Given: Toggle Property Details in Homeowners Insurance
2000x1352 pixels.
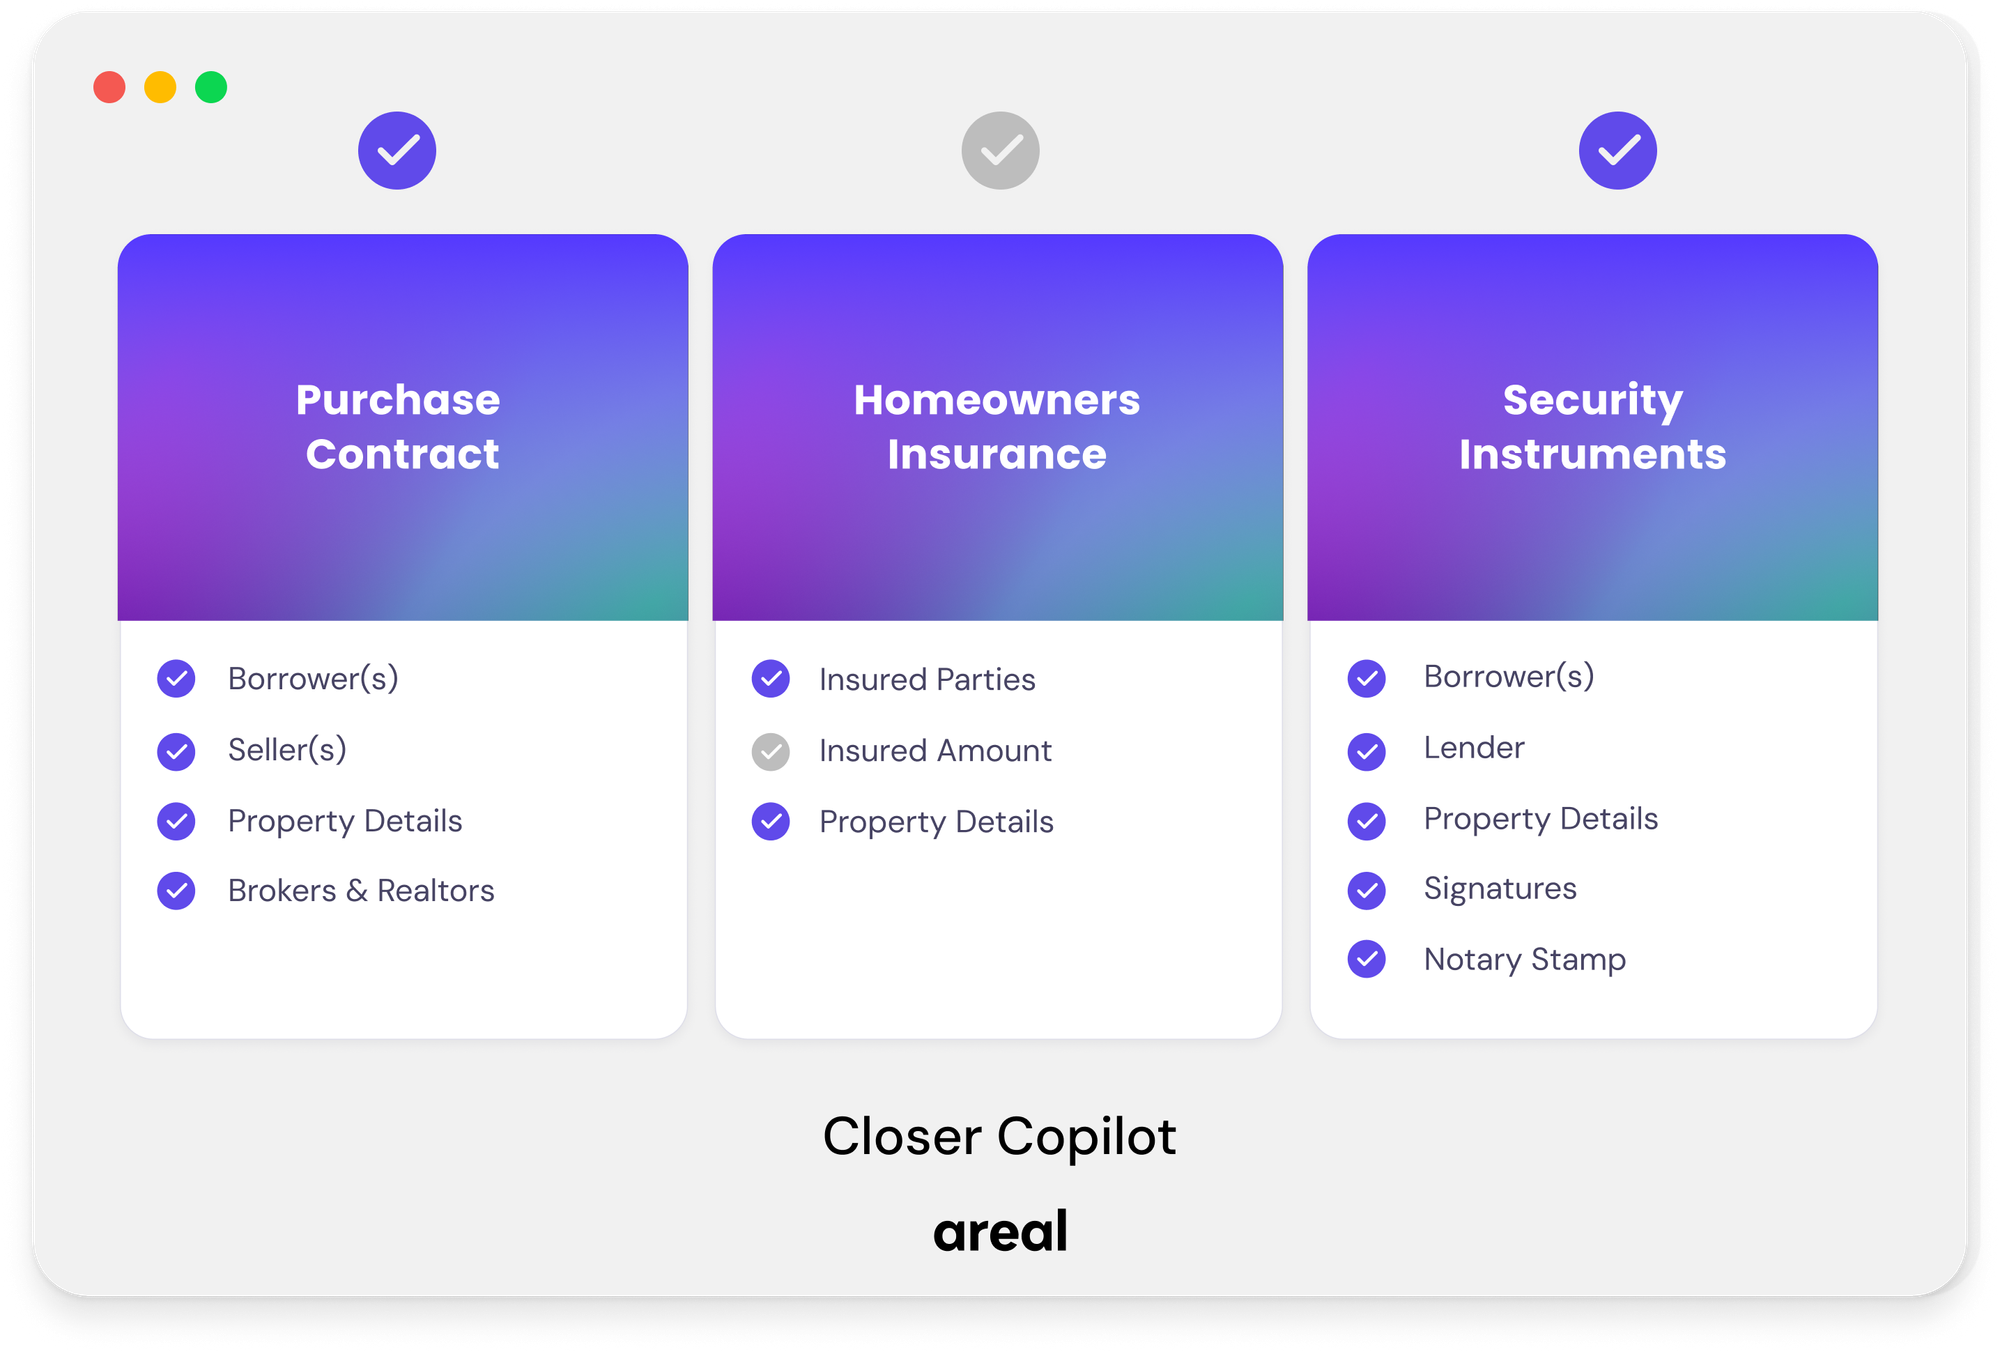Looking at the screenshot, I should coord(771,822).
